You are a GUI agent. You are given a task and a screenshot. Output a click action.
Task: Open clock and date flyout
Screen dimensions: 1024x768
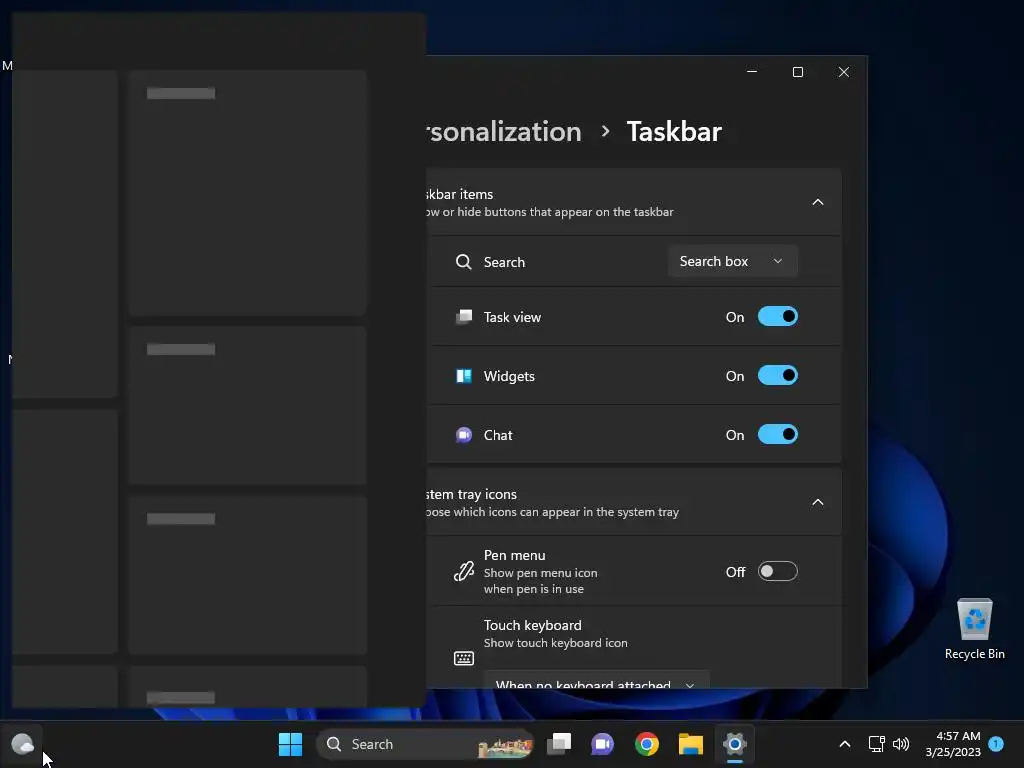tap(953, 744)
